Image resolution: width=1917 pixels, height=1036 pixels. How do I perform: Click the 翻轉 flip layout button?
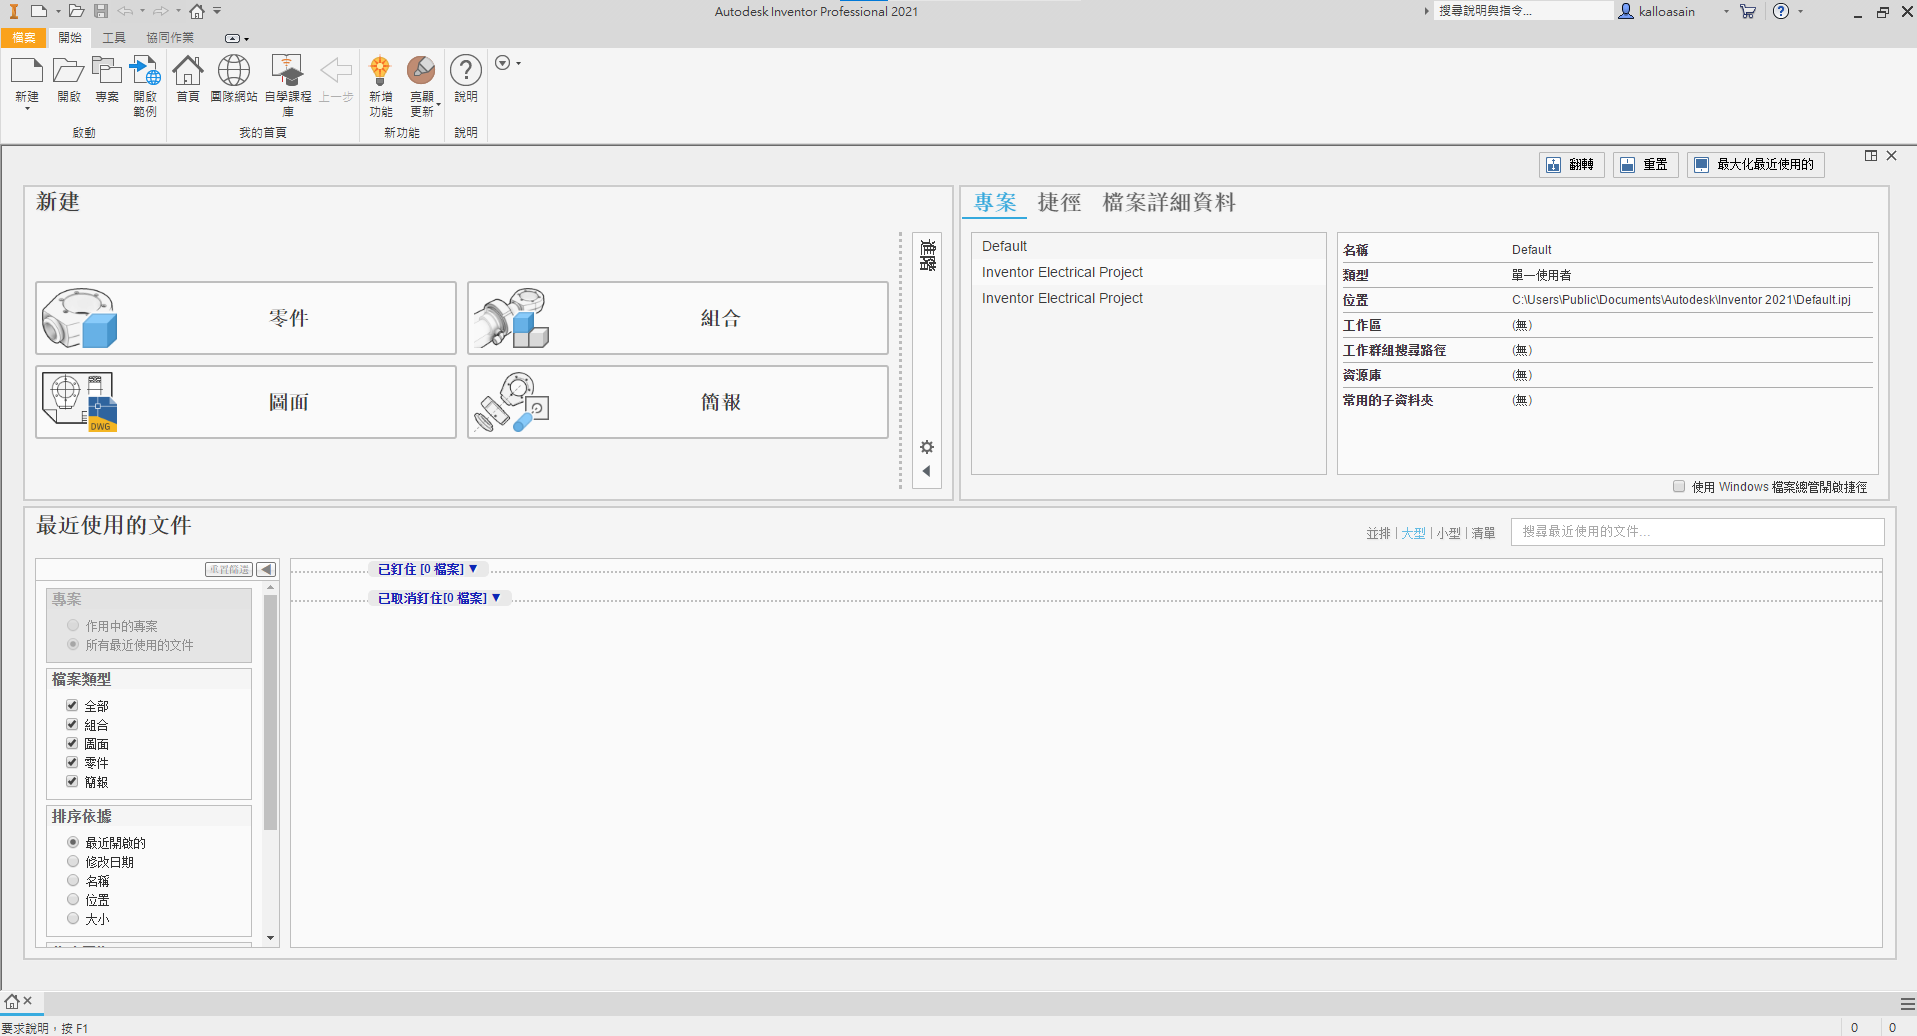pos(1572,165)
